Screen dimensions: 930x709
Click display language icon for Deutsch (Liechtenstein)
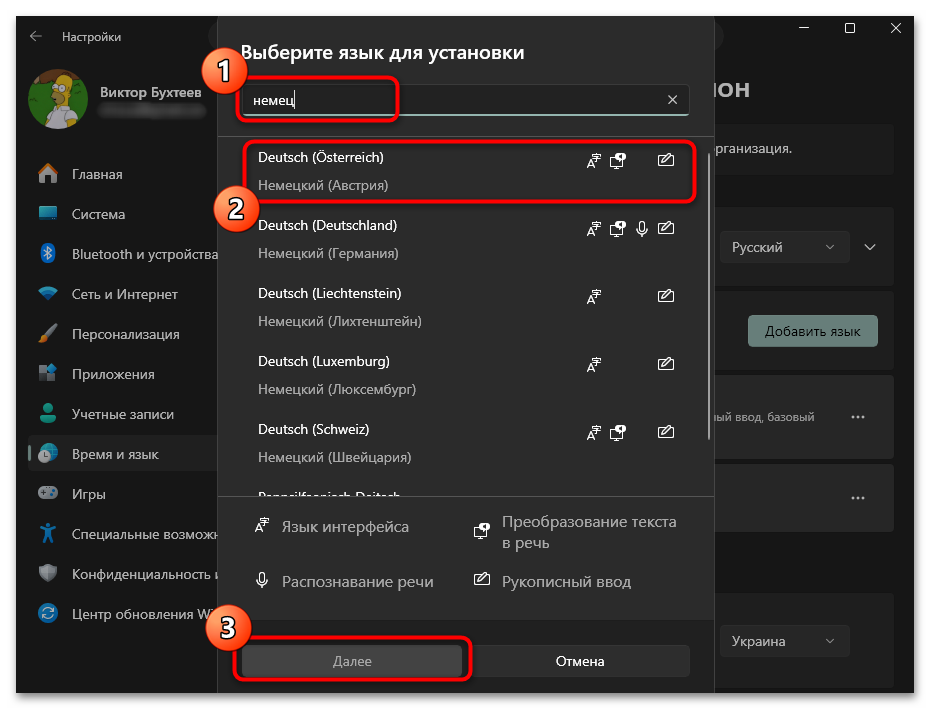pos(594,297)
